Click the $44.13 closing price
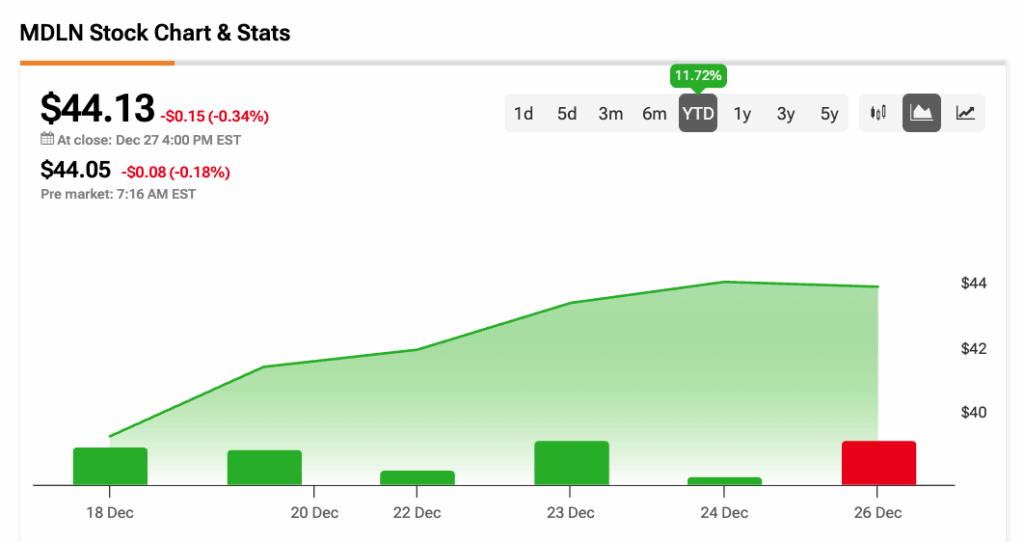 click(97, 108)
